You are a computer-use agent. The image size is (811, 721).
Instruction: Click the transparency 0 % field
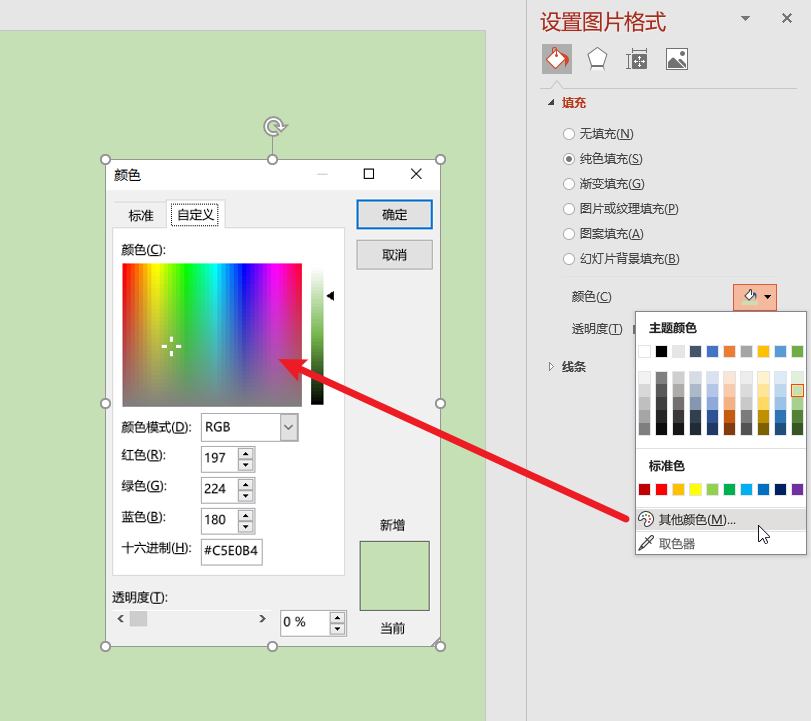[305, 623]
